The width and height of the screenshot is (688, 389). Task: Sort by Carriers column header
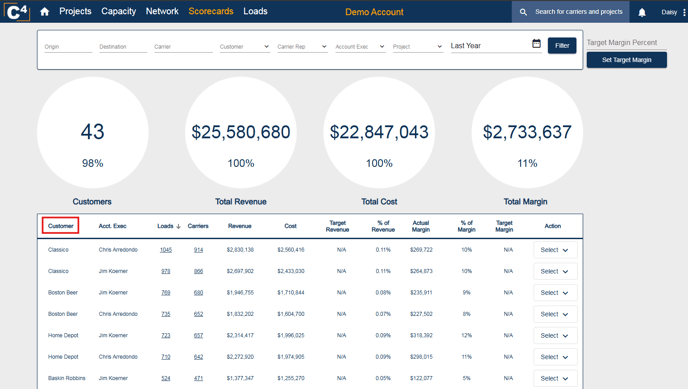coord(198,226)
